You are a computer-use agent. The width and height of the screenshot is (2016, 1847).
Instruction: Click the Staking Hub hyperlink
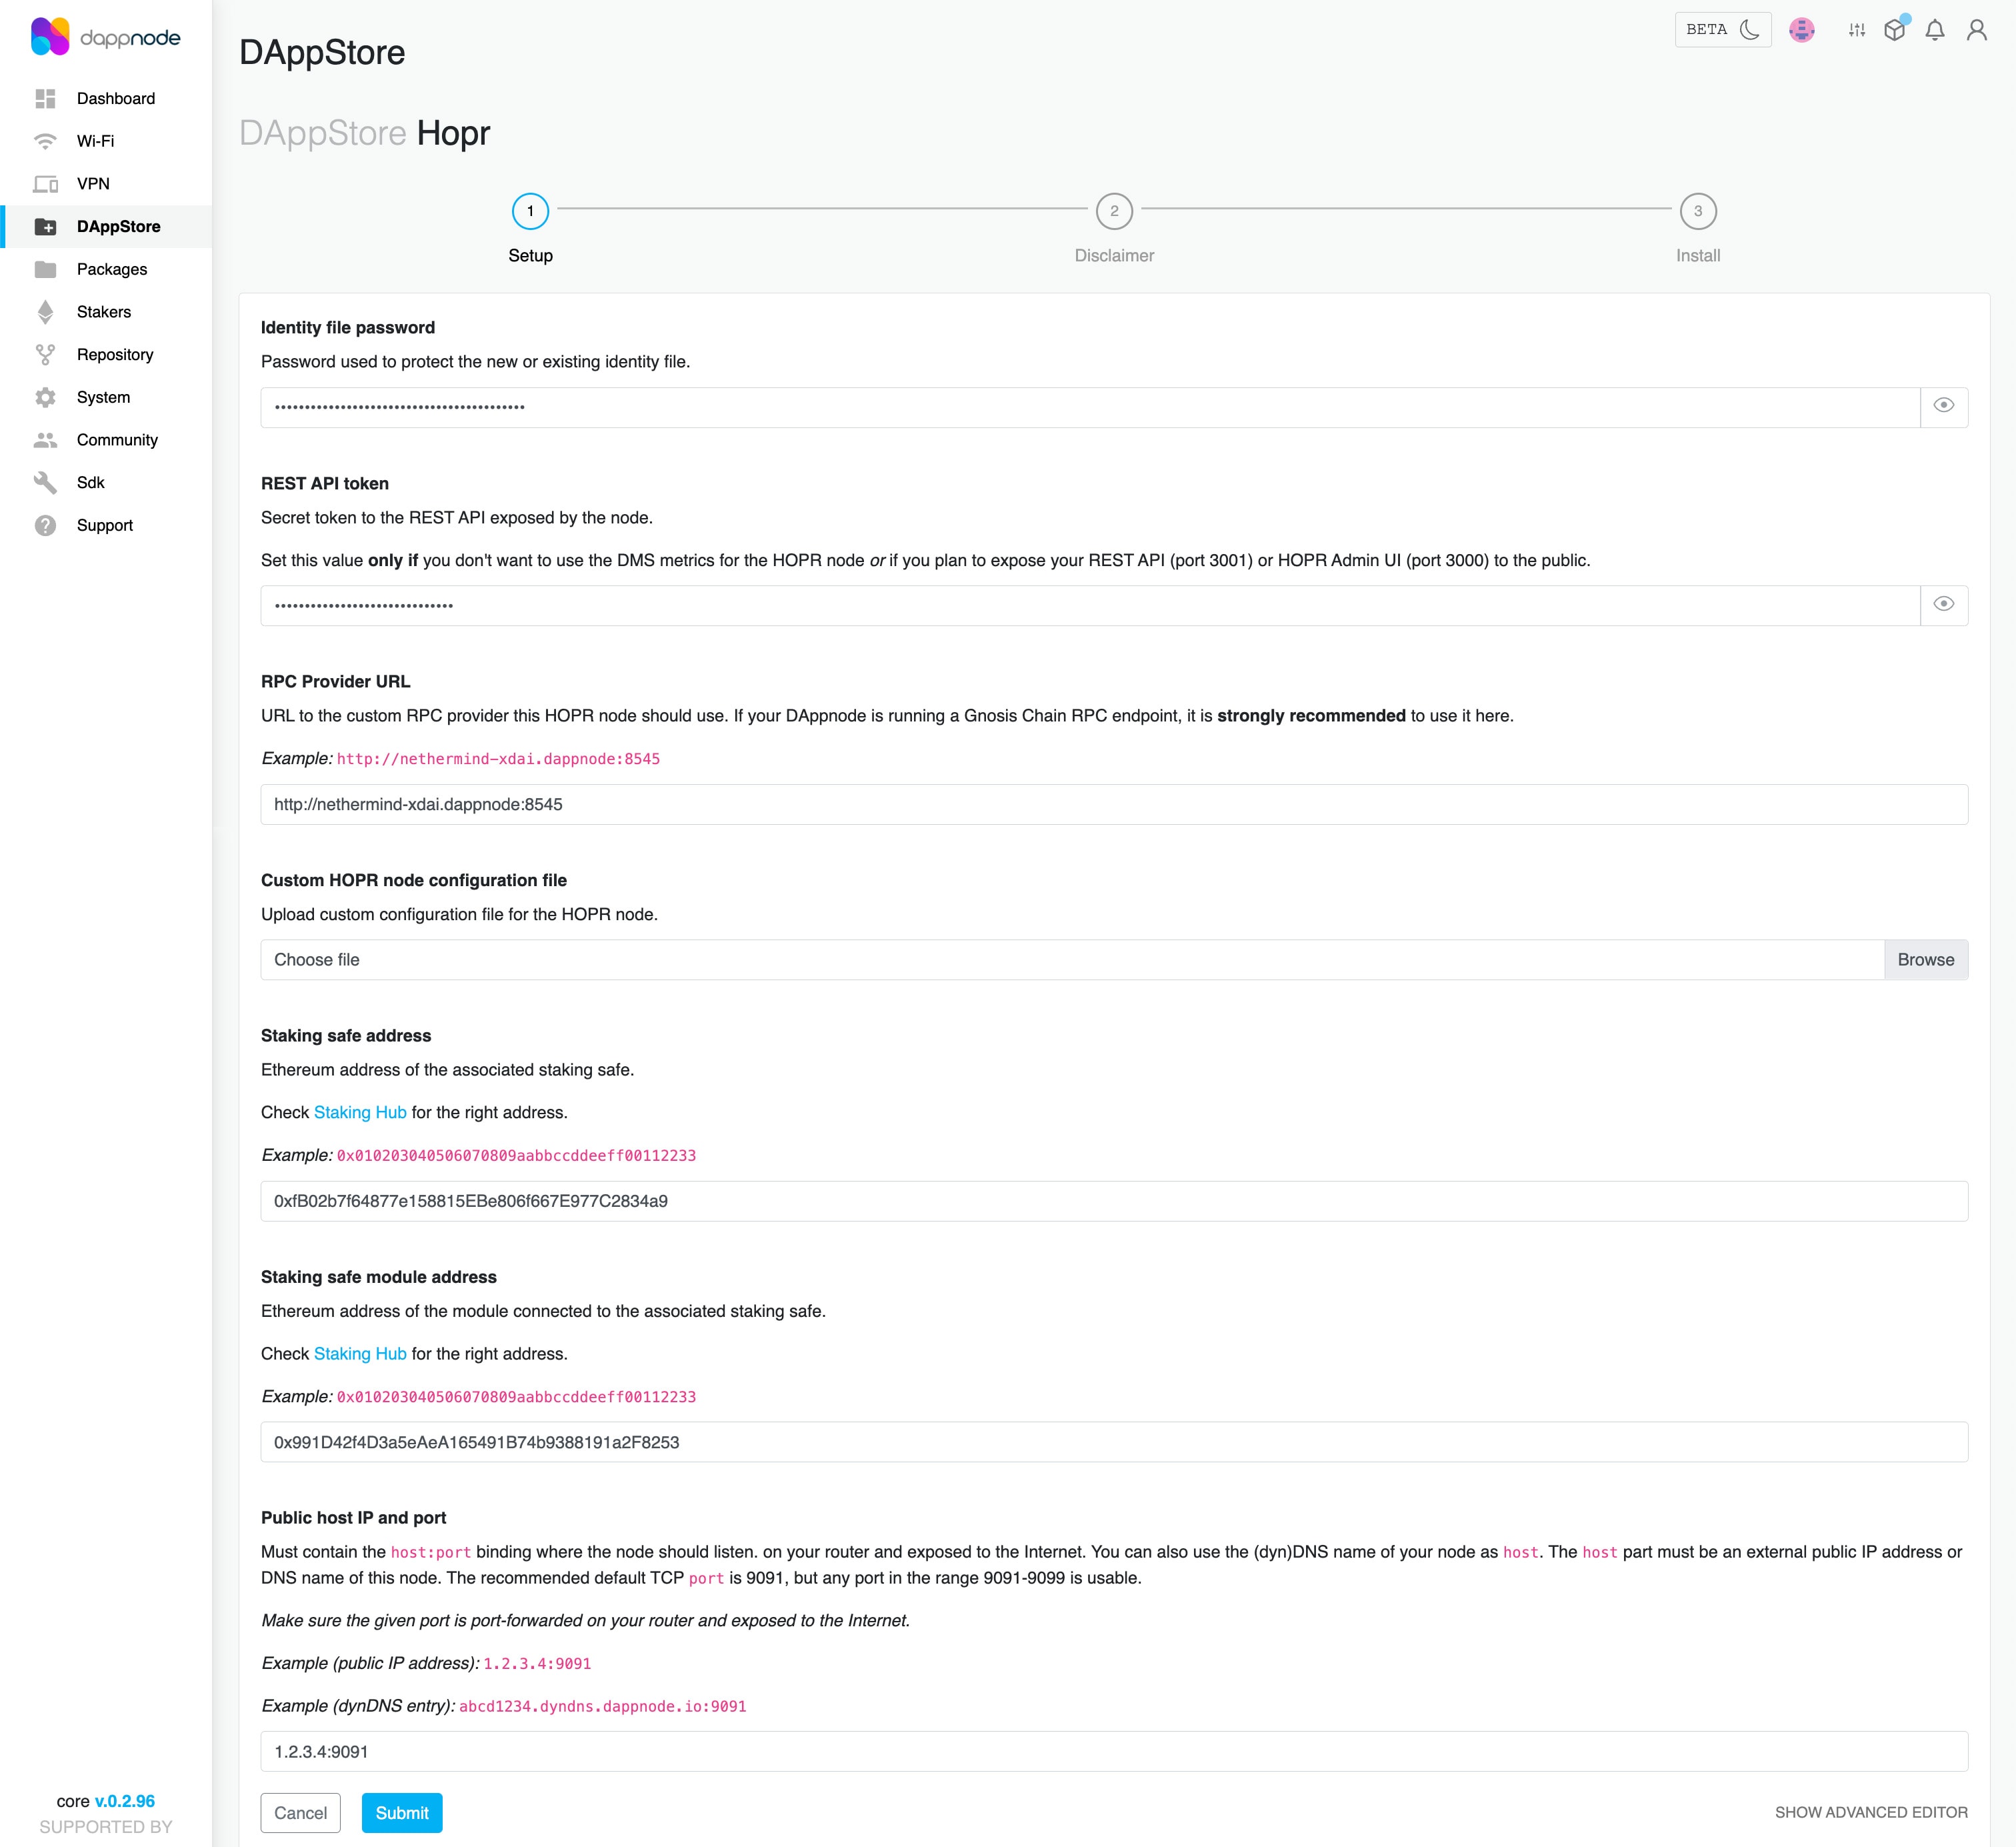pyautogui.click(x=360, y=1113)
